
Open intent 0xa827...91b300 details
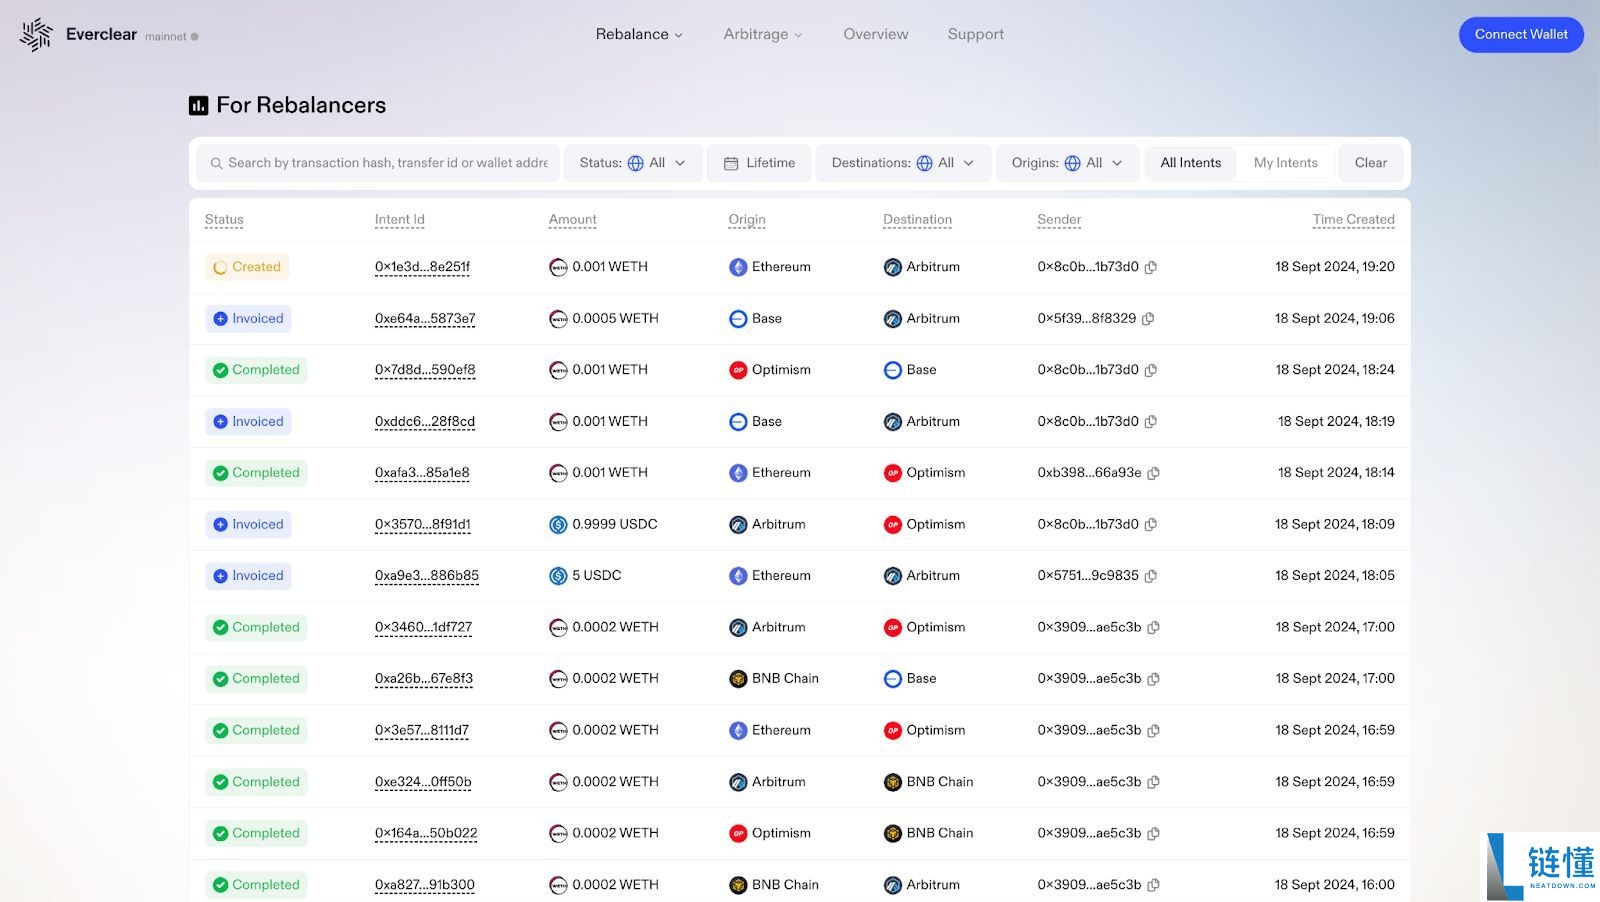point(425,885)
